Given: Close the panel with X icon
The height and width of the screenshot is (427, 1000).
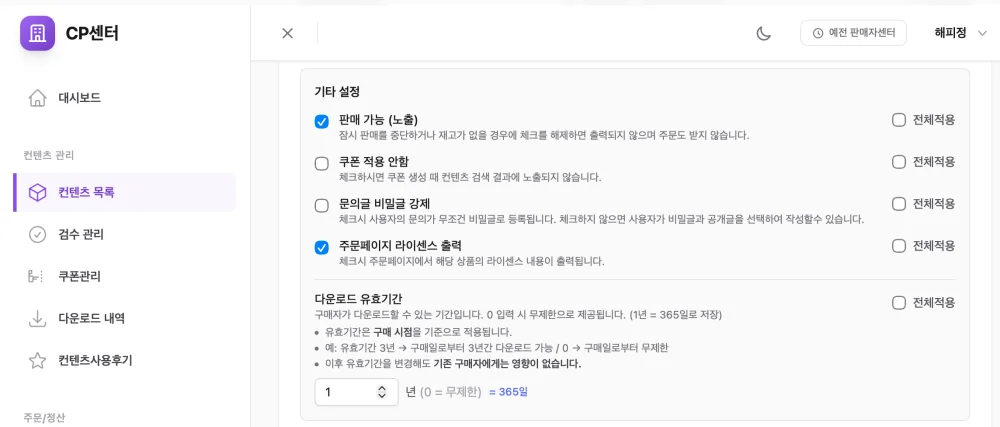Looking at the screenshot, I should pos(288,34).
